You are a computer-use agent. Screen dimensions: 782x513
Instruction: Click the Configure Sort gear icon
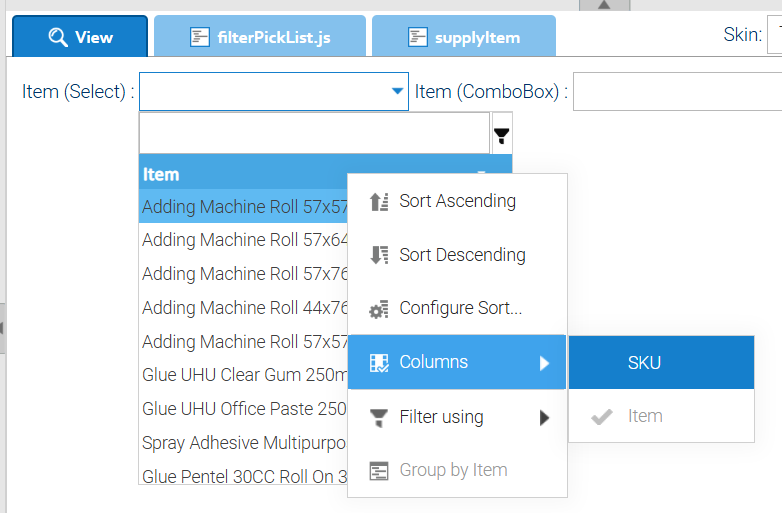(379, 309)
